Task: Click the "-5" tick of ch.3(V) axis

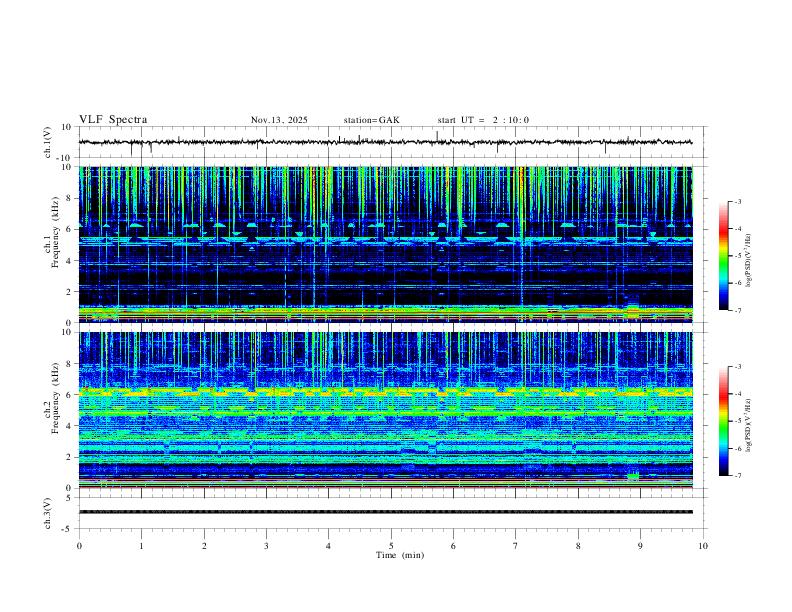Action: point(68,529)
